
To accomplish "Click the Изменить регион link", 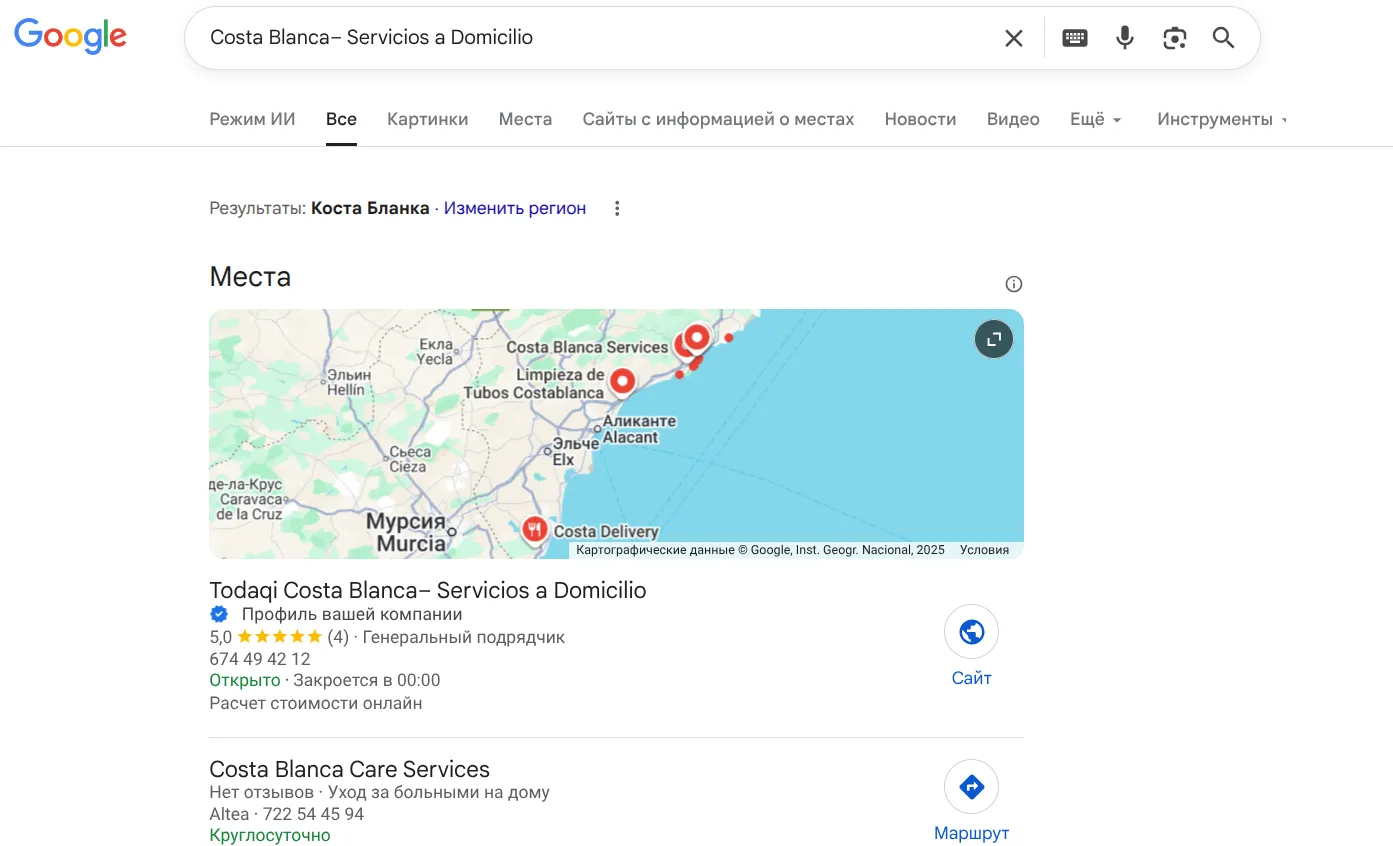I will (x=514, y=208).
